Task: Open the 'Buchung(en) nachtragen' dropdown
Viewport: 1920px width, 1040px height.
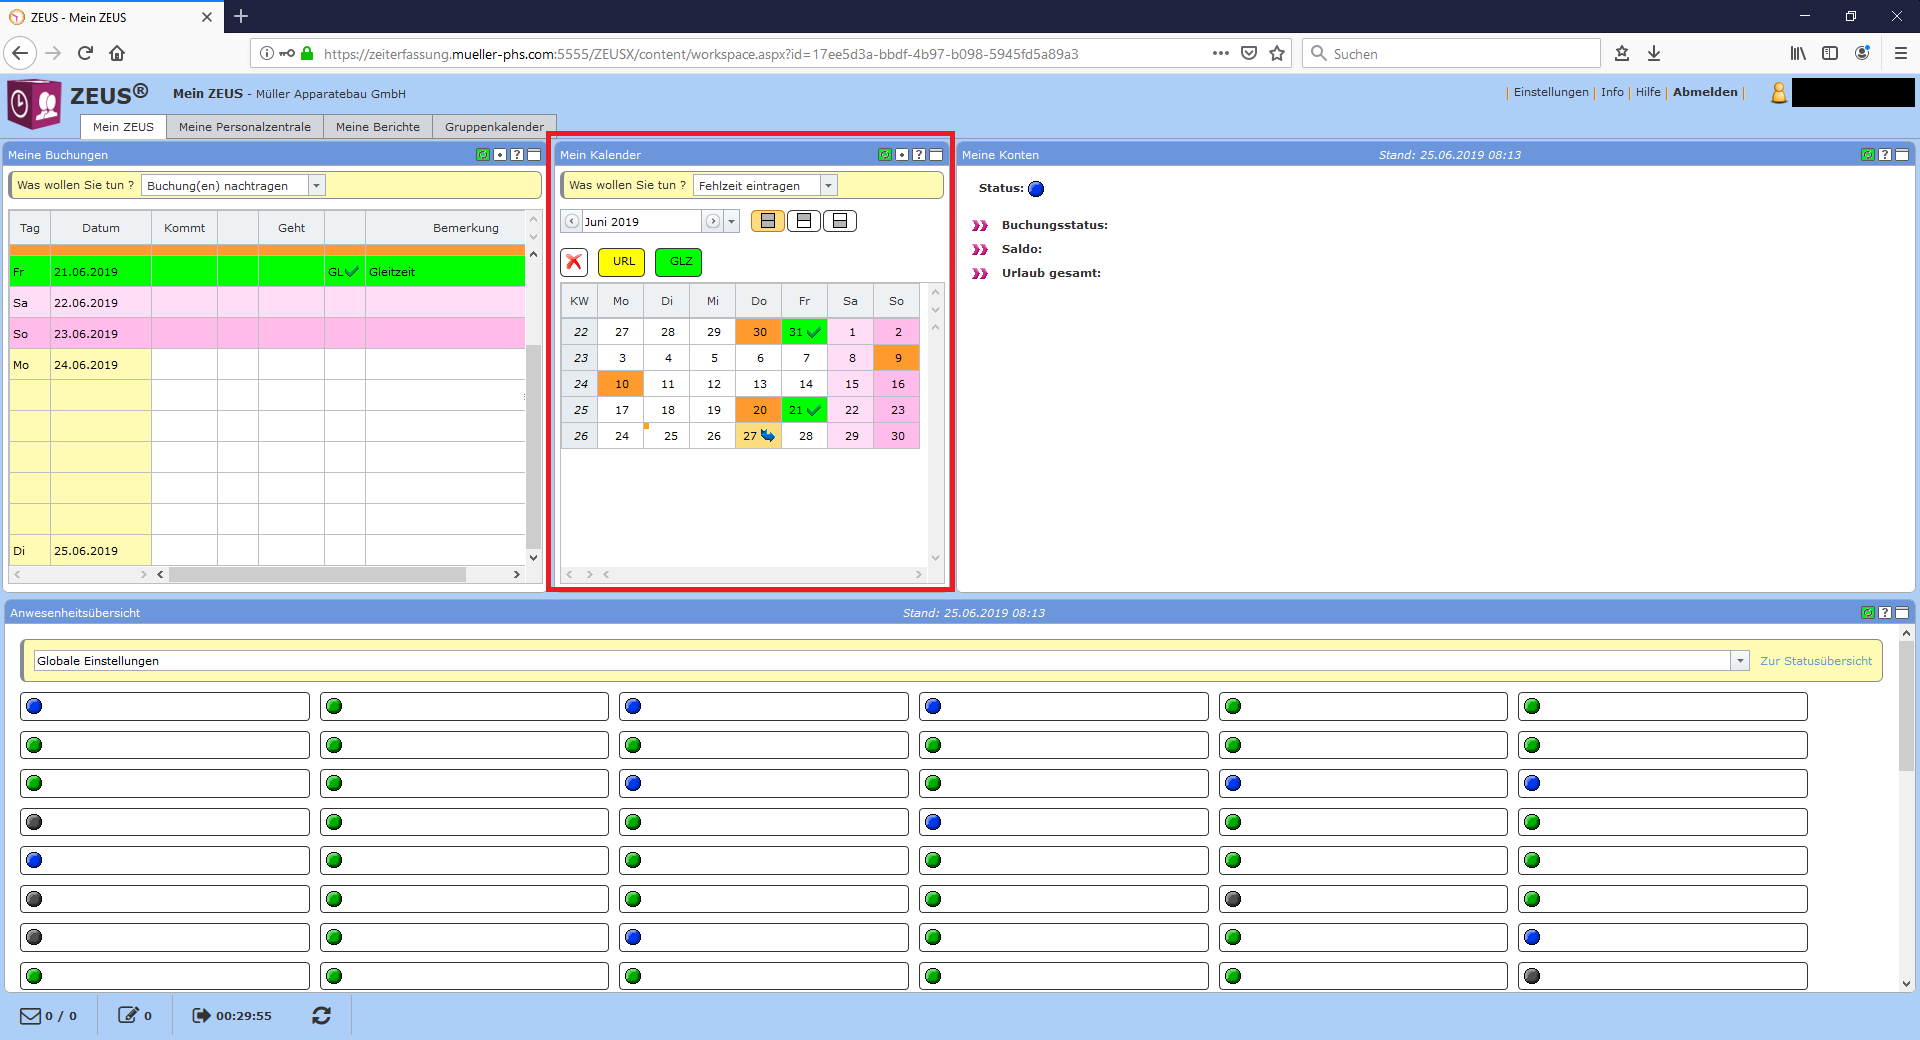Action: pyautogui.click(x=316, y=186)
